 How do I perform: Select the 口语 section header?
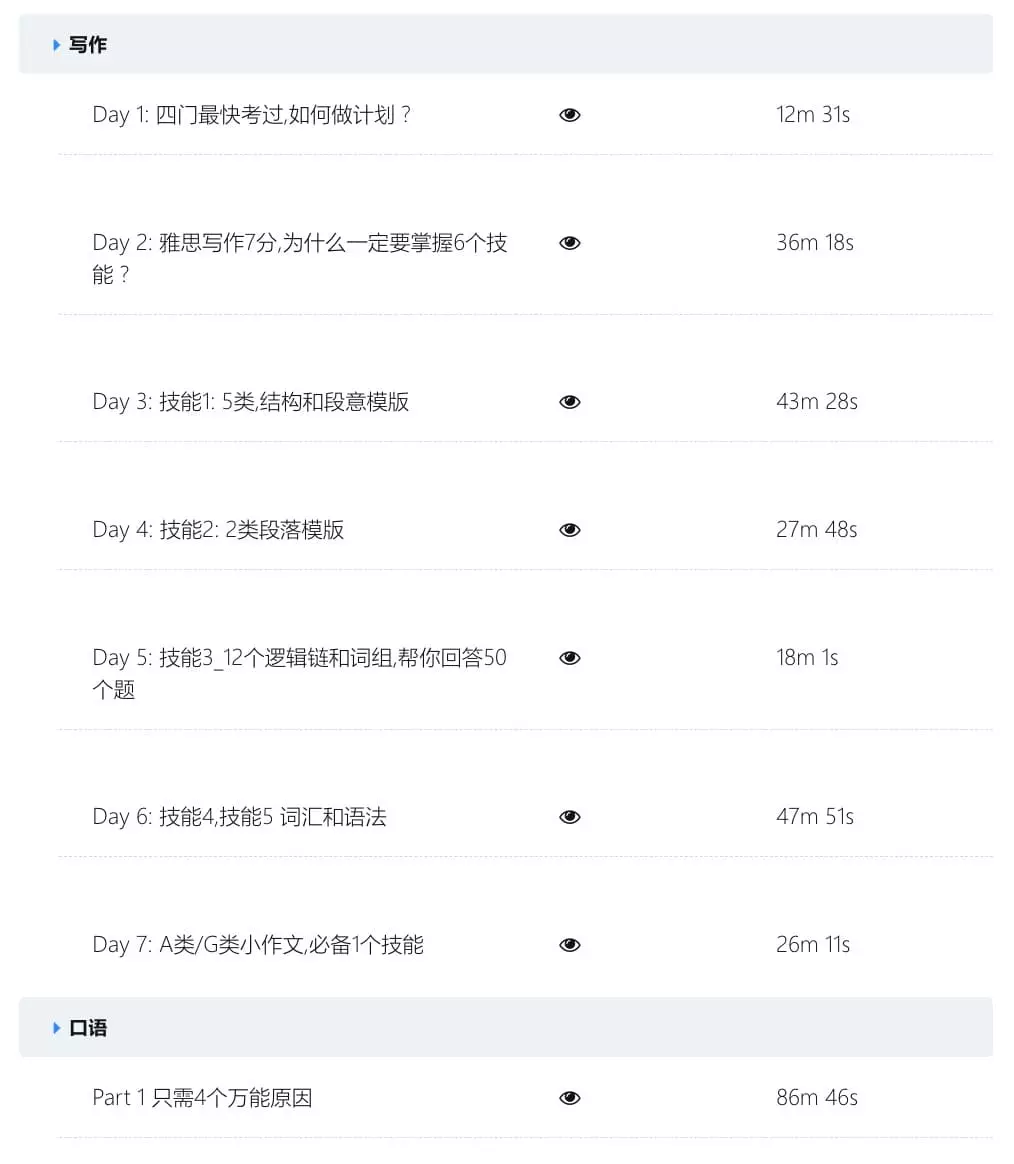(88, 1028)
